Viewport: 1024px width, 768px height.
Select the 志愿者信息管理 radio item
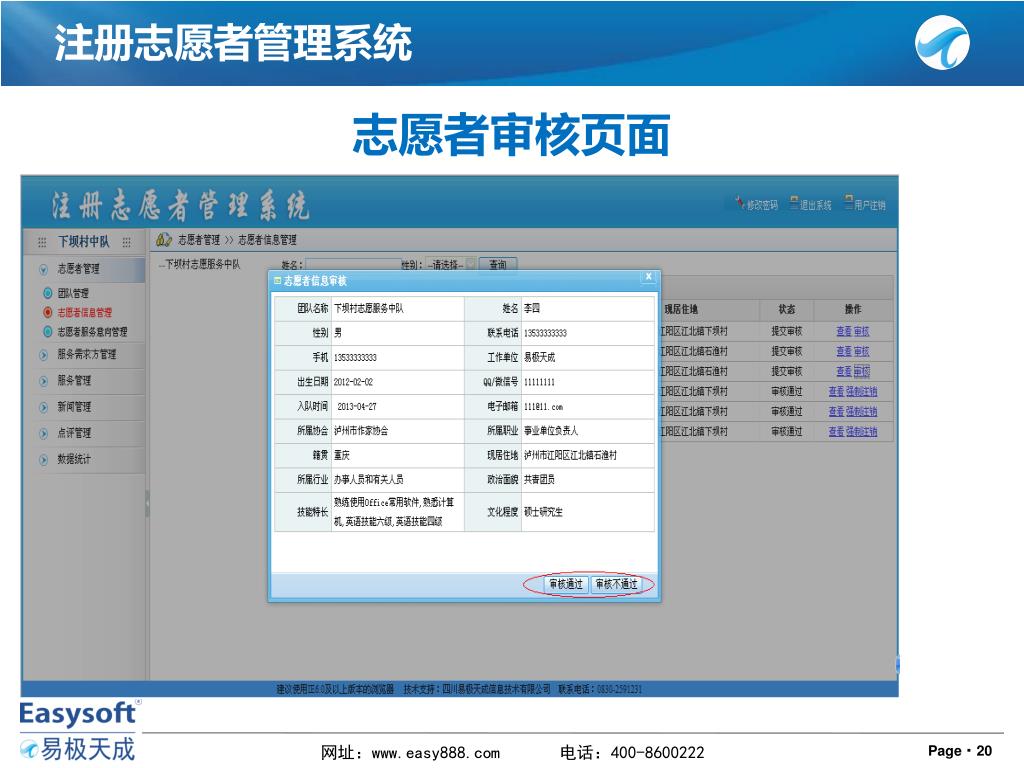point(47,312)
